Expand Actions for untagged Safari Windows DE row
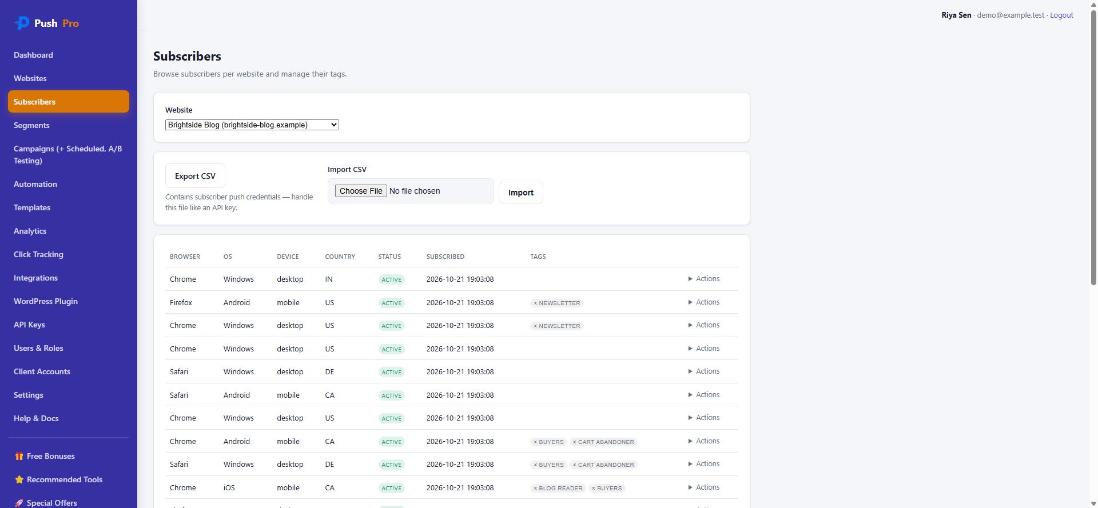Viewport: 1098px width, 508px height. tap(703, 371)
